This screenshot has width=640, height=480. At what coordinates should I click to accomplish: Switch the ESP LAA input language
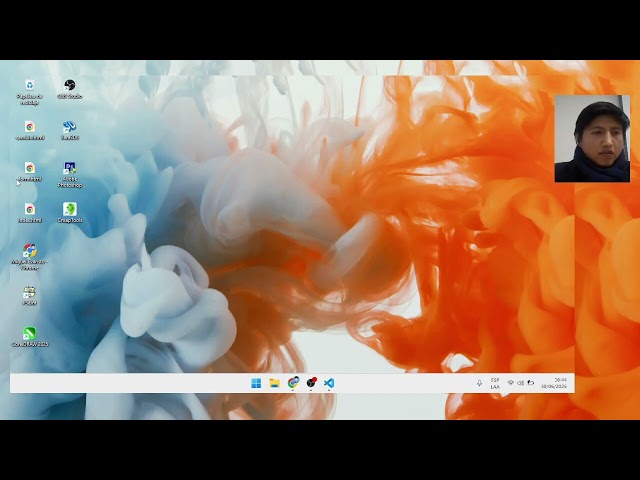pos(495,383)
